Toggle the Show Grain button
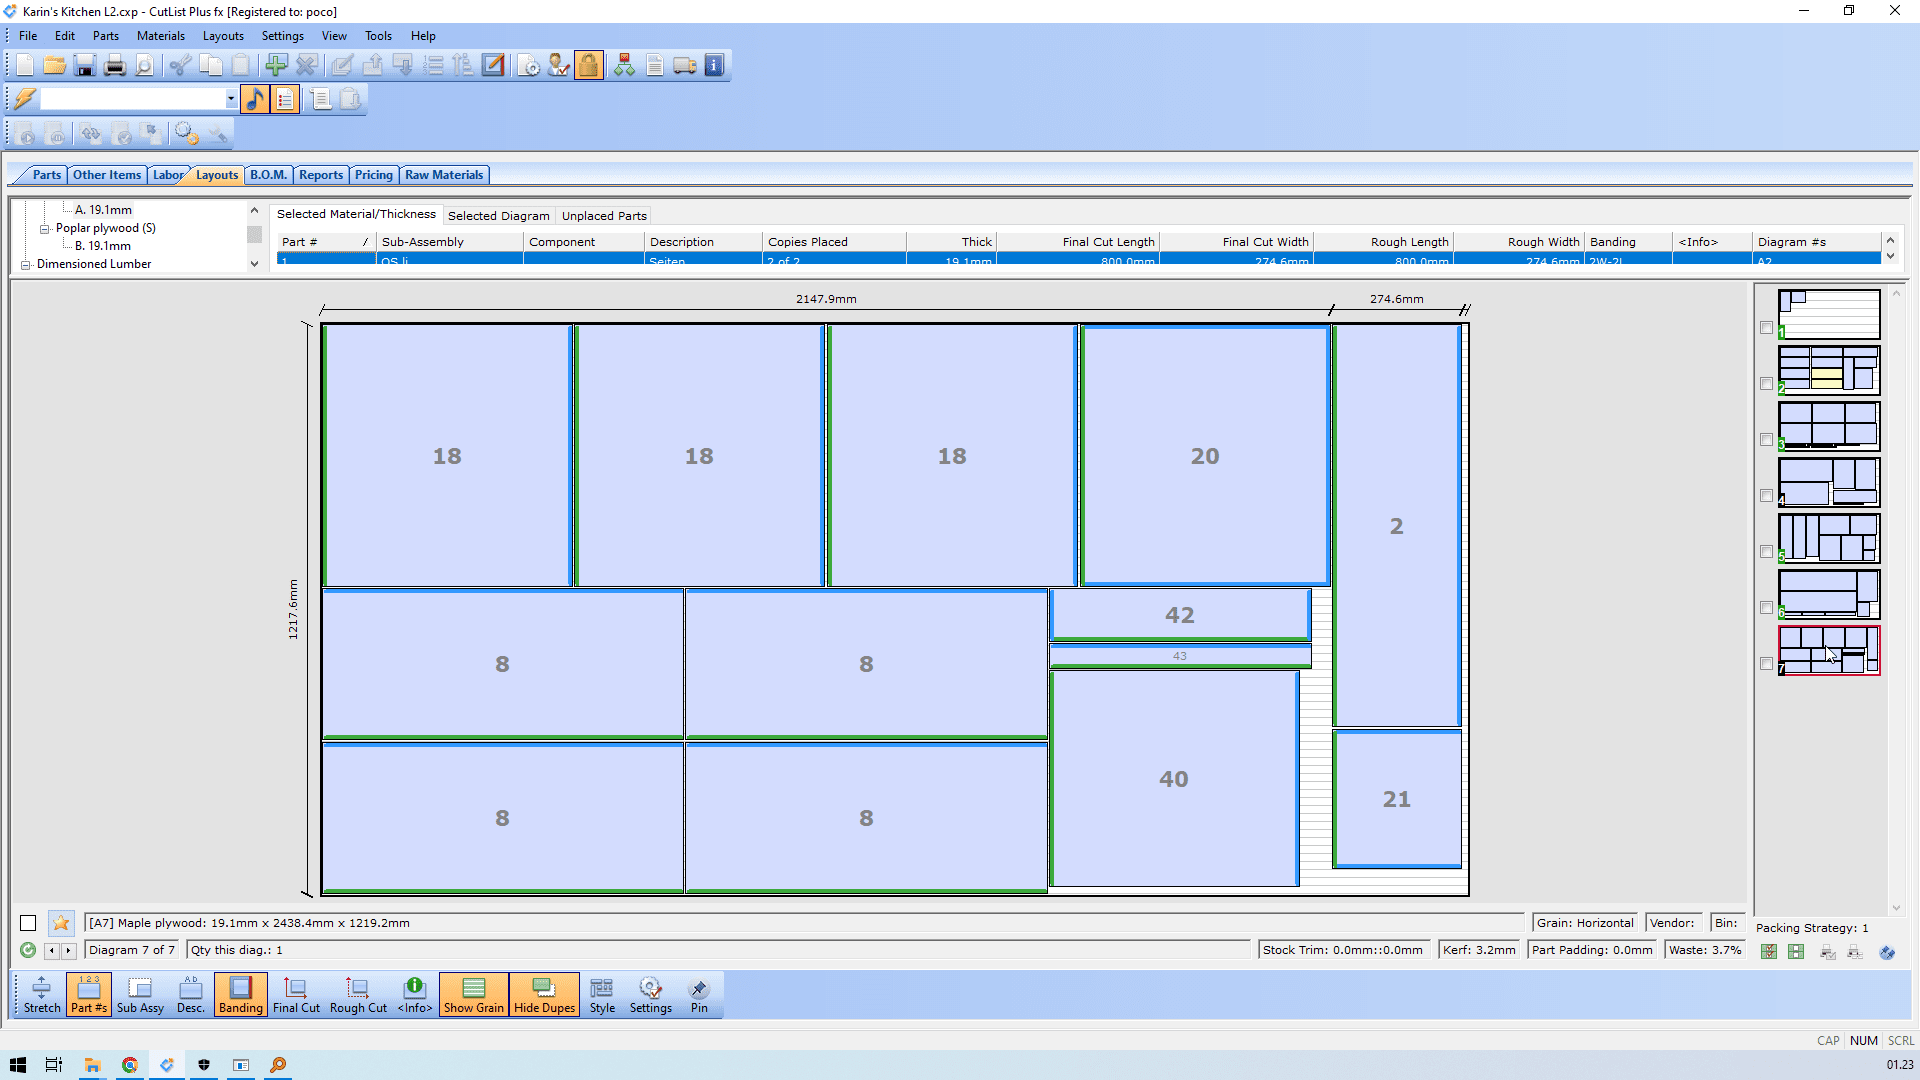Viewport: 1920px width, 1080px height. [x=473, y=995]
